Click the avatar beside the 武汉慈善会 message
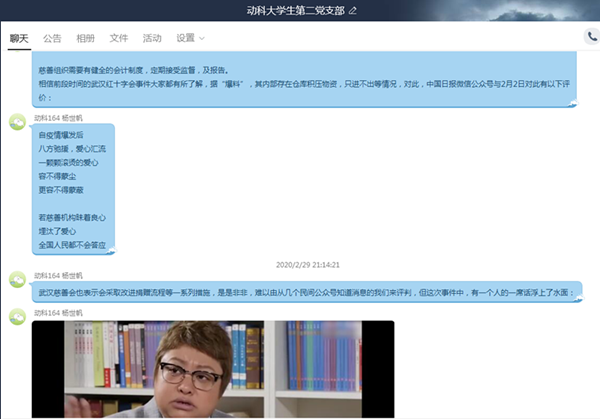The width and height of the screenshot is (600, 419). click(17, 280)
